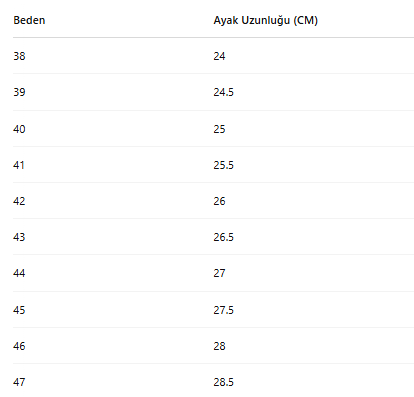Select size 38 in Beden column

click(19, 56)
